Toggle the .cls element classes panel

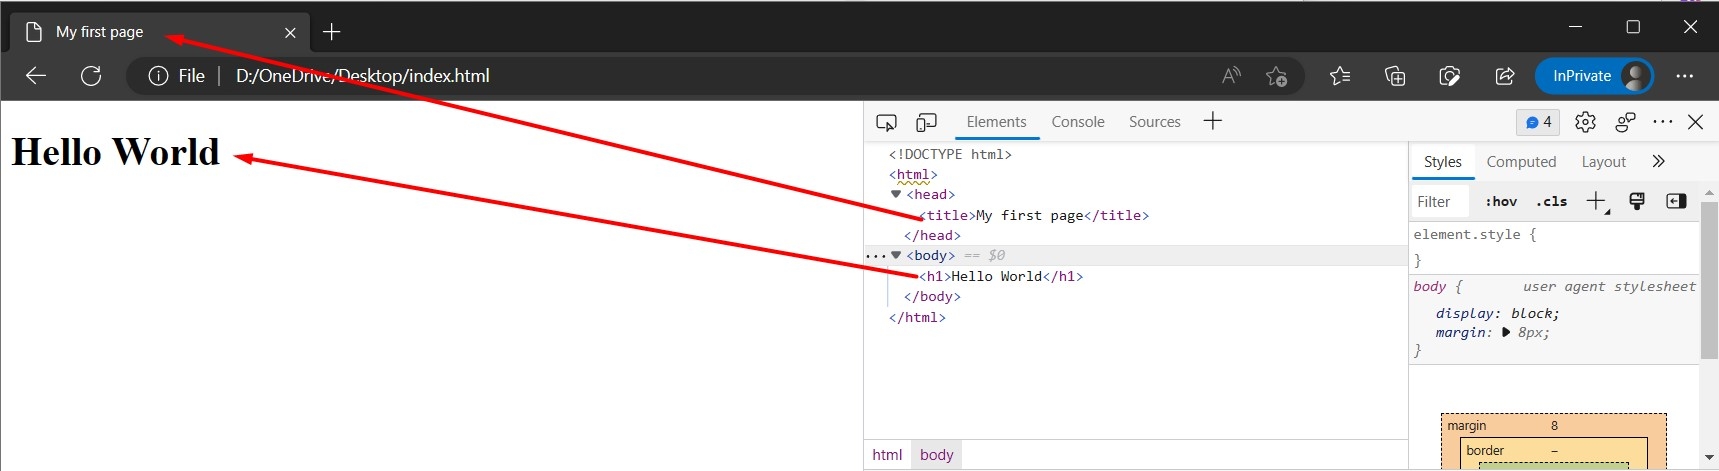click(1552, 201)
